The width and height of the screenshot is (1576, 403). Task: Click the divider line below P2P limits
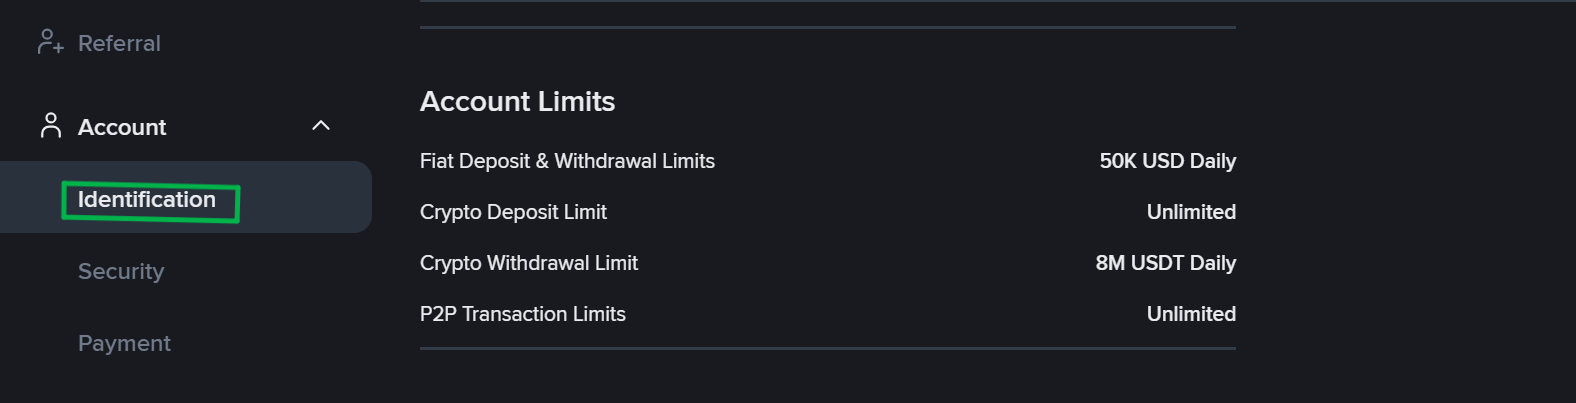tap(827, 349)
